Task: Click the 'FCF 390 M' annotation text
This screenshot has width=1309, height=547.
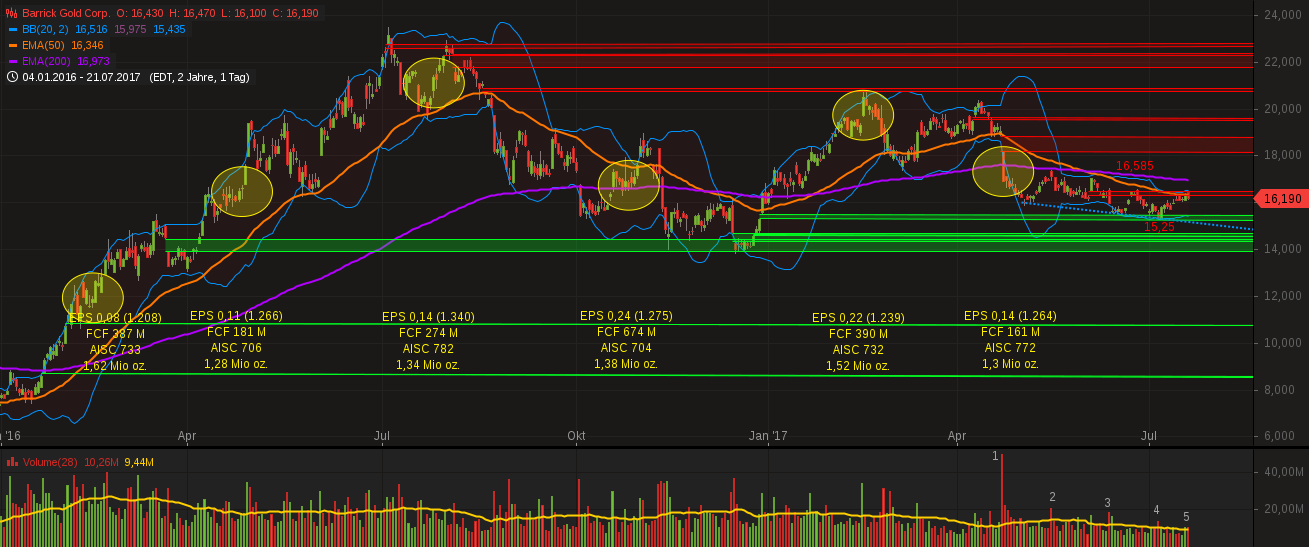Action: pos(858,334)
